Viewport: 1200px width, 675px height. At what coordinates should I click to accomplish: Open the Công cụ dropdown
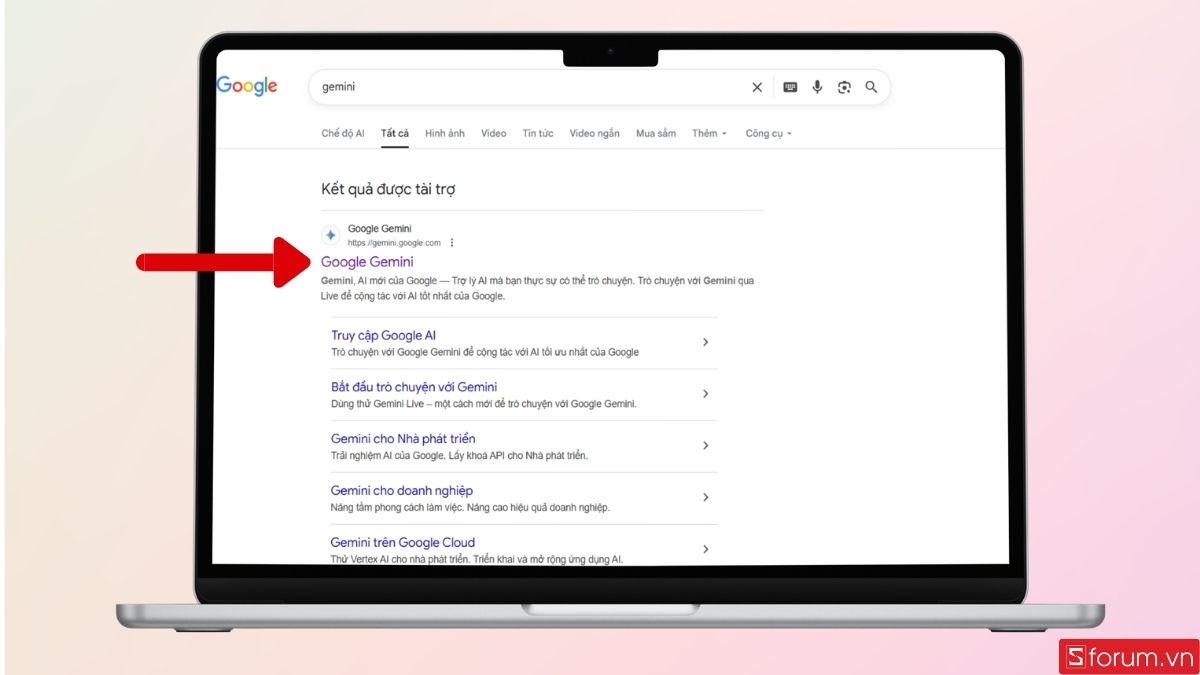[x=767, y=133]
